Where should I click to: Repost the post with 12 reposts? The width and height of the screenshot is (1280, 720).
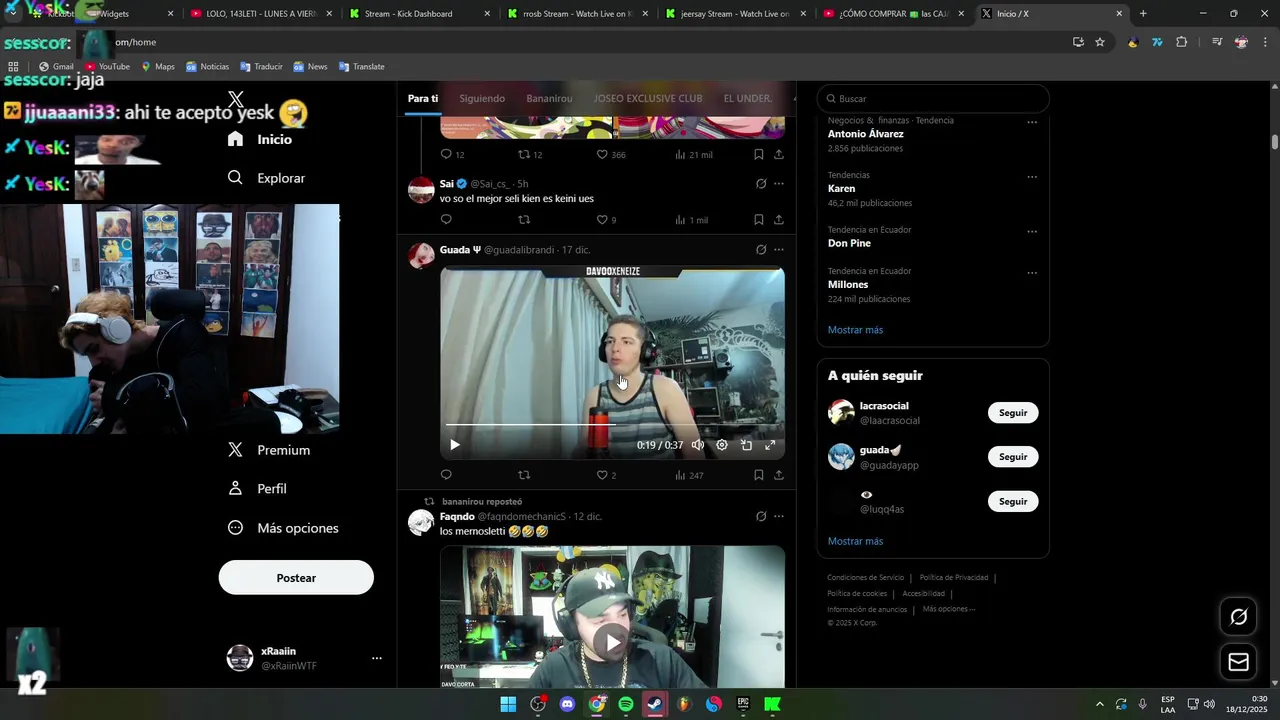(x=530, y=155)
